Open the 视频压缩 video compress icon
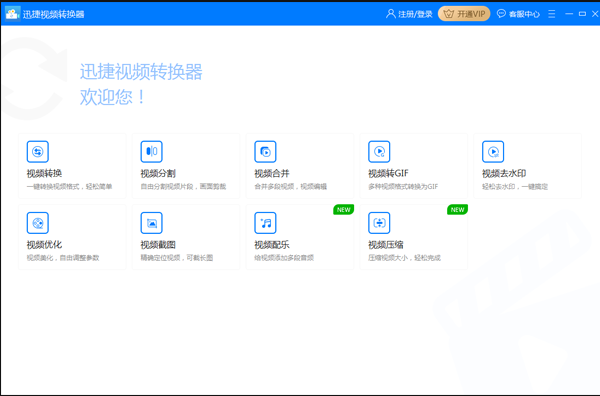Screen dimensions: 600x396 point(379,223)
